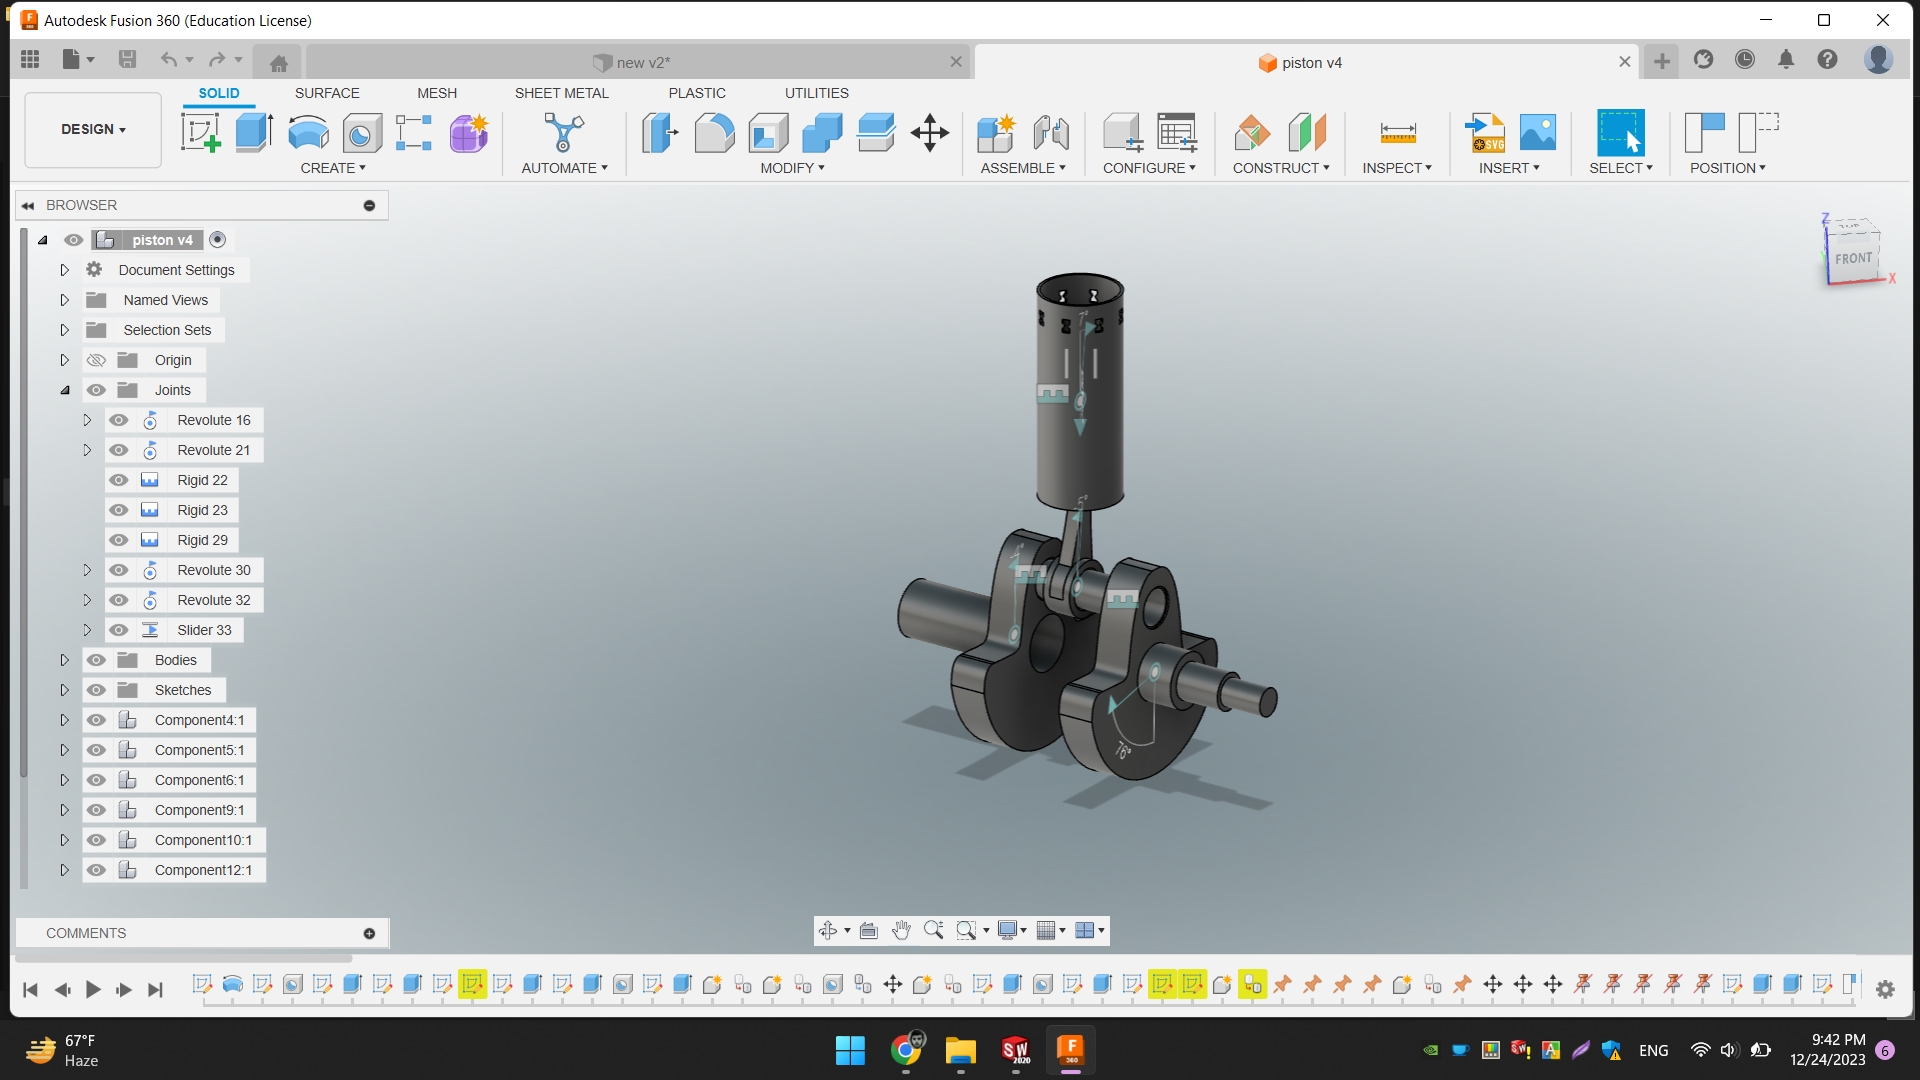Switch to the PLASTIC tab
This screenshot has height=1080, width=1920.
pos(697,93)
